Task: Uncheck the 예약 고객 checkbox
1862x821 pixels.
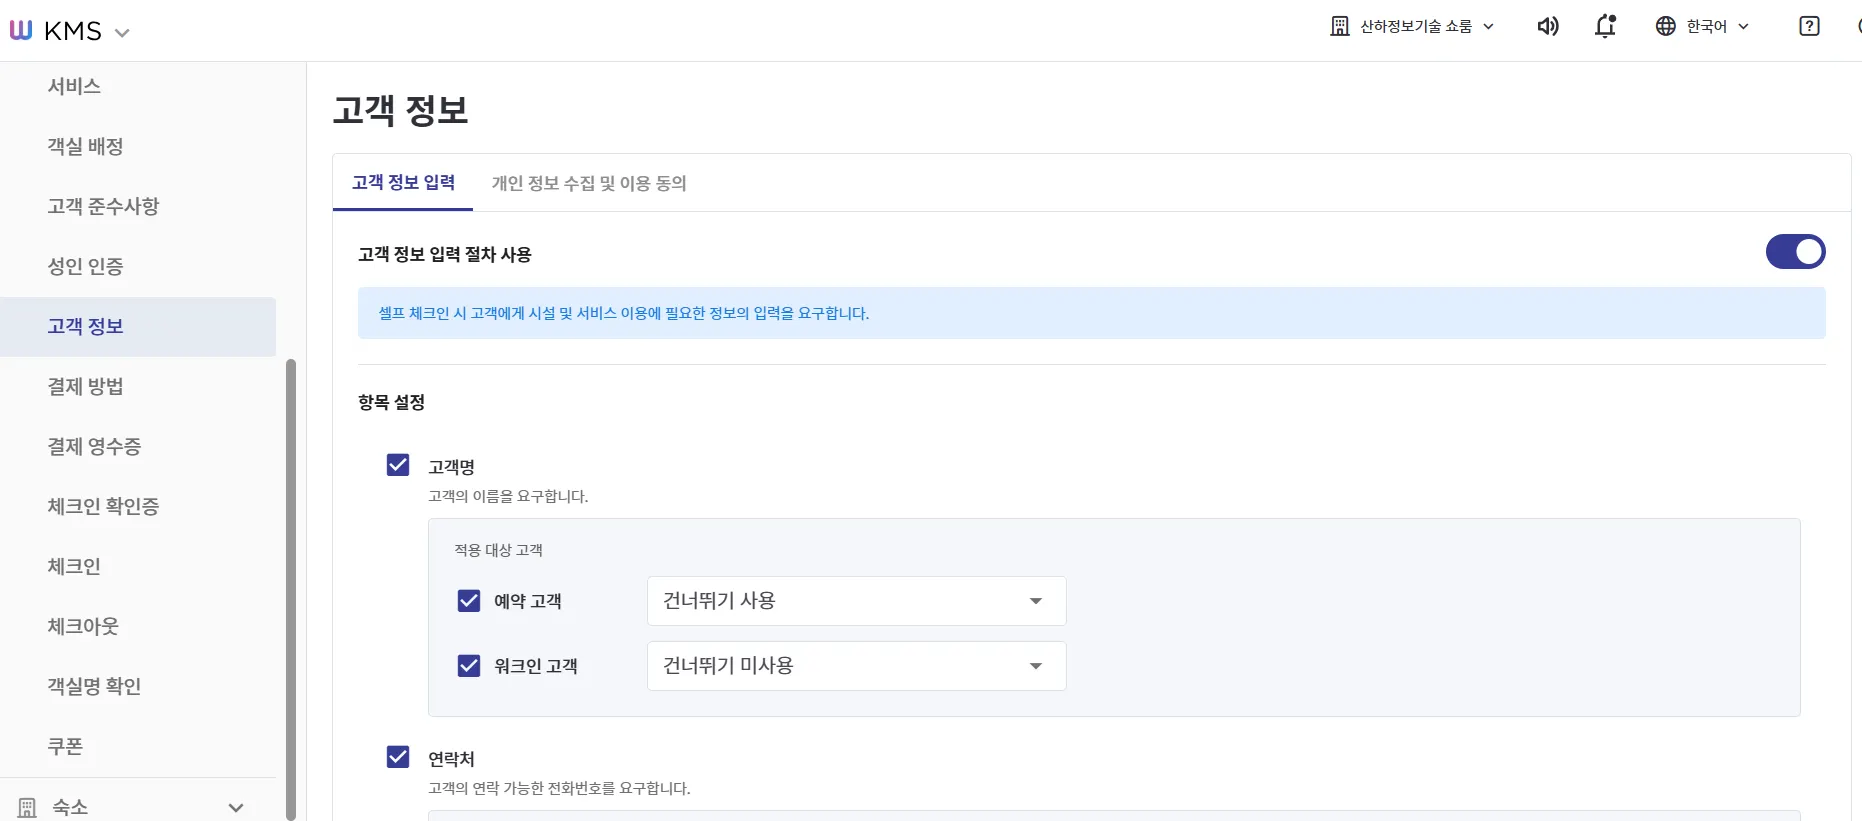Action: [469, 600]
